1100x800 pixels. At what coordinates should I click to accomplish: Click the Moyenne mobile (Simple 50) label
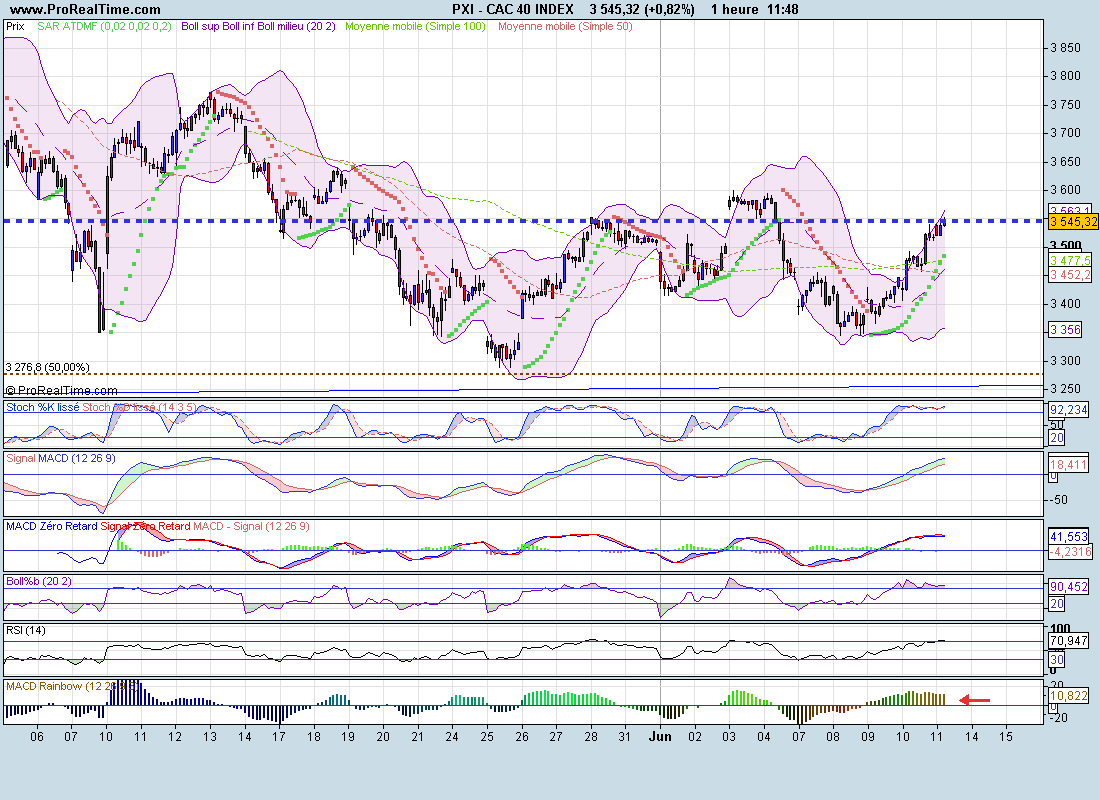[x=565, y=26]
